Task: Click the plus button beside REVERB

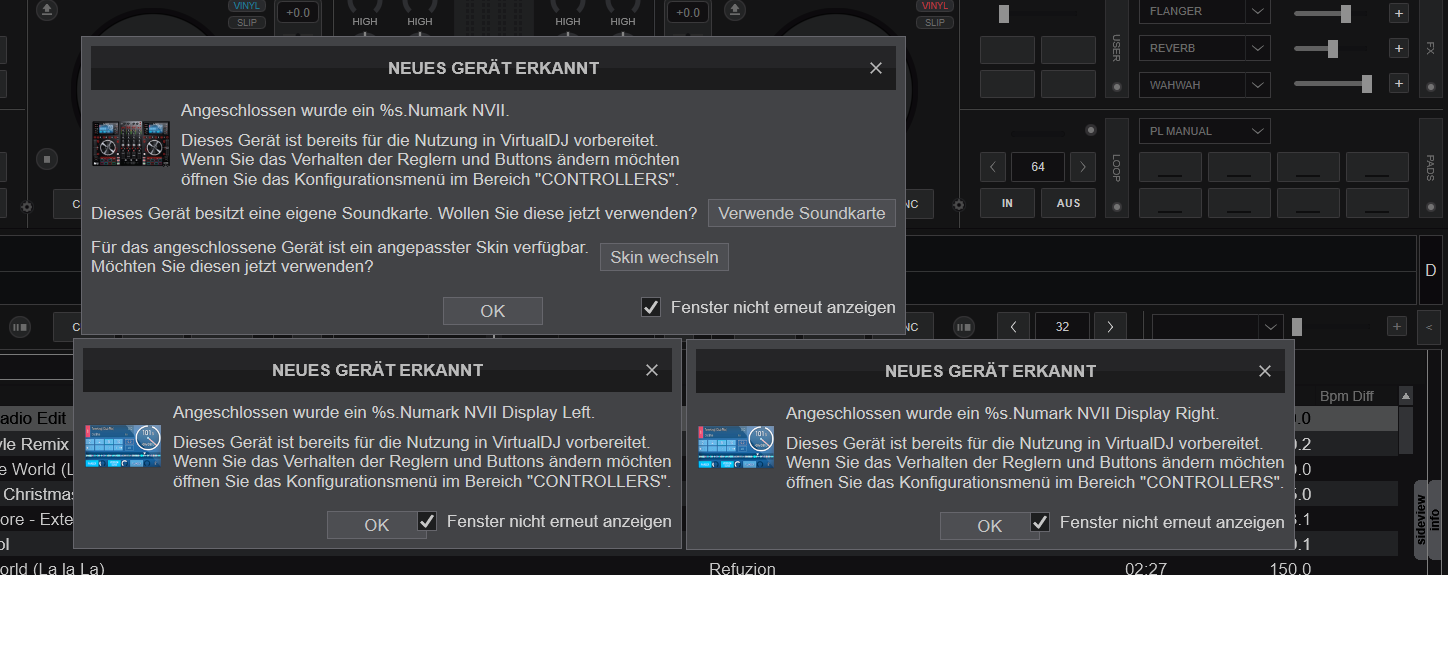Action: tap(1398, 48)
